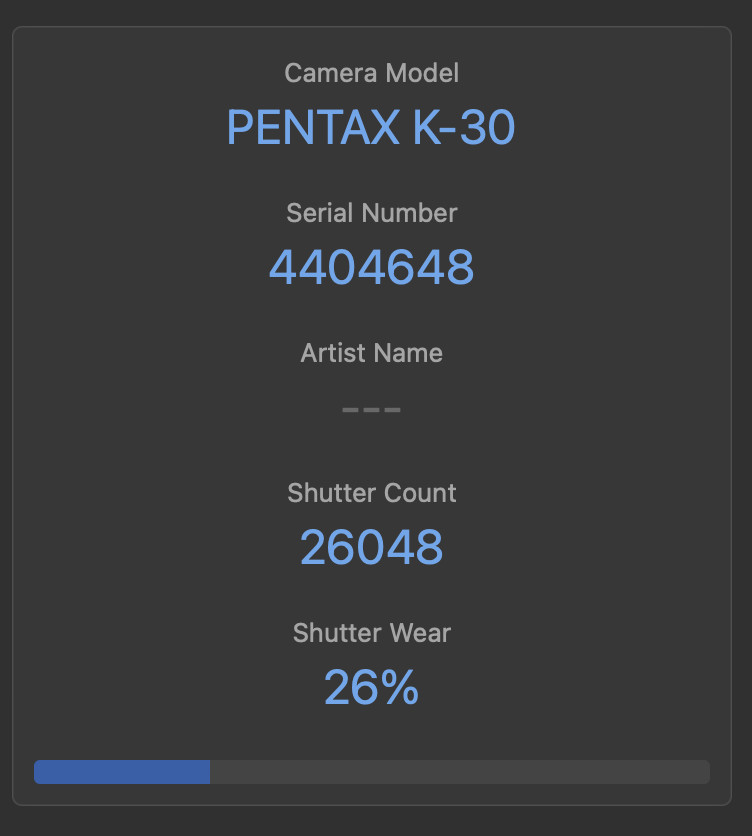Screen dimensions: 752x836
Task: Click the Artist Name label
Action: [x=372, y=353]
